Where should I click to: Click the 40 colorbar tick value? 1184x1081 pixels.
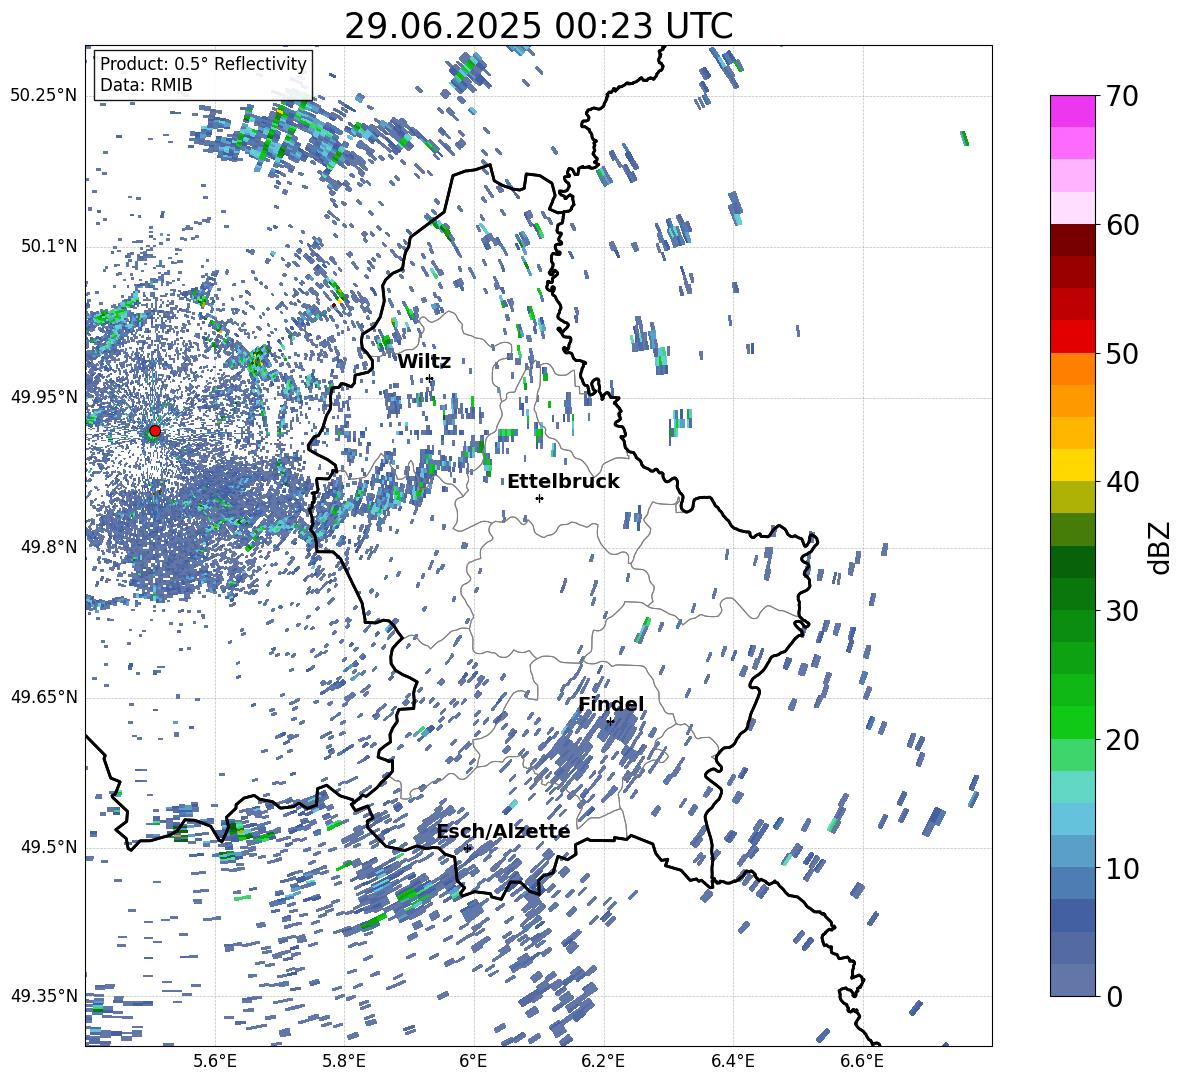click(1122, 482)
